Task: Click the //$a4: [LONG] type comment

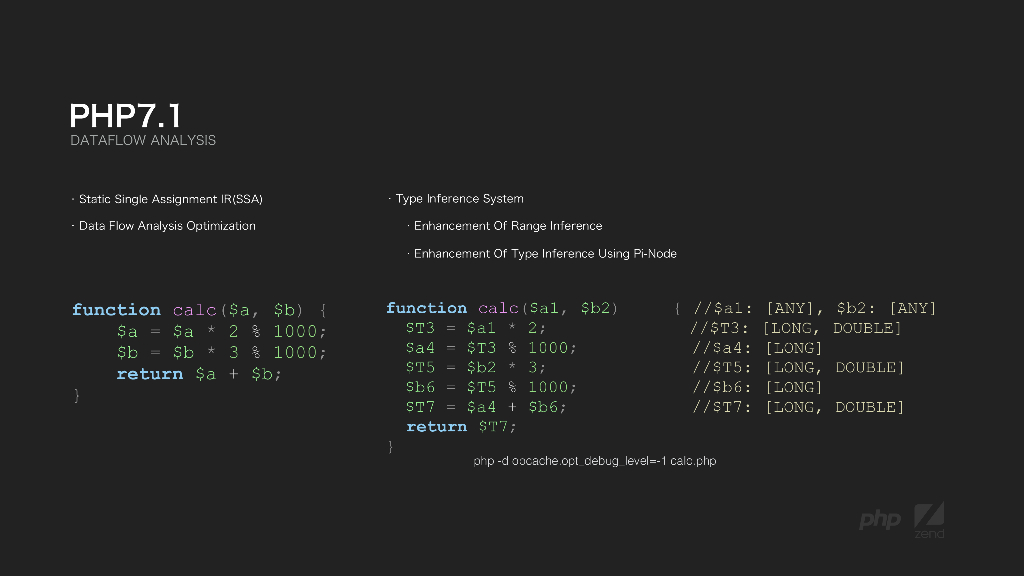Action: pyautogui.click(x=757, y=348)
